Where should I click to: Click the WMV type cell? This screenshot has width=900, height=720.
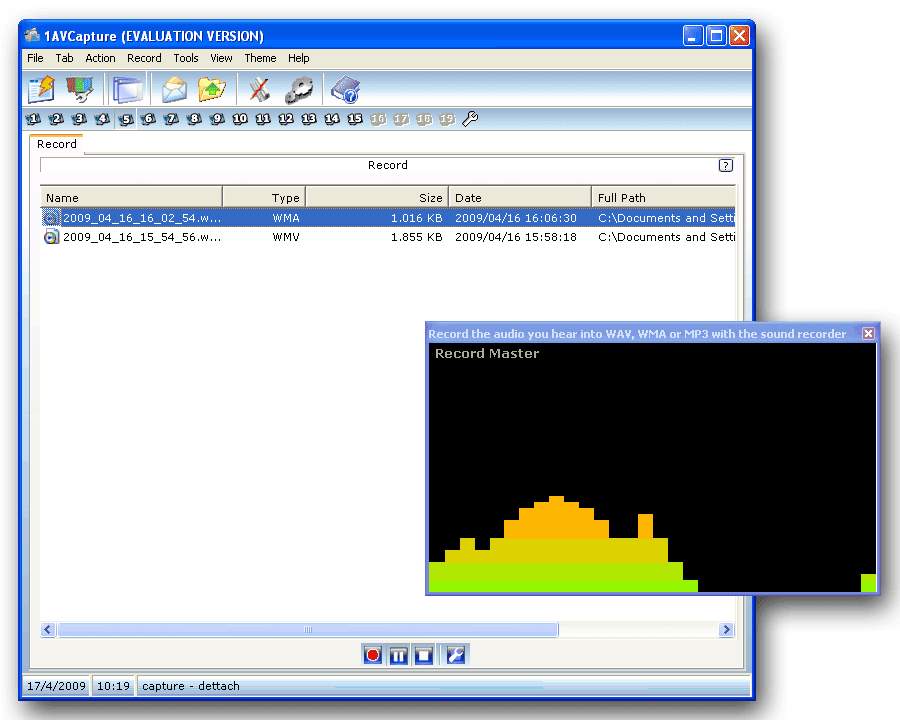point(286,237)
